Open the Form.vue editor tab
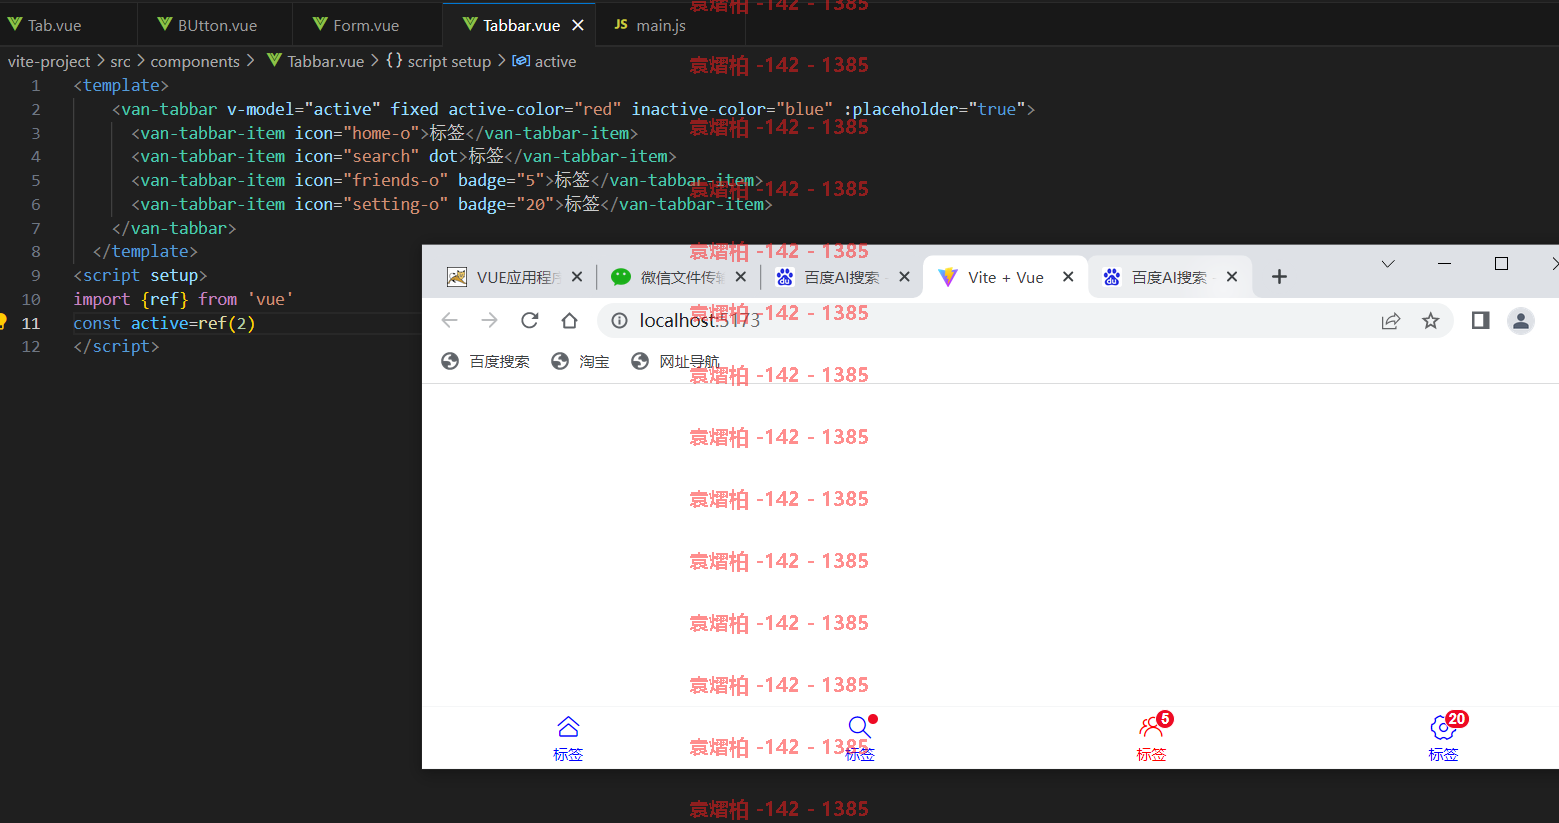Screen dimensions: 1559x823 click(366, 25)
